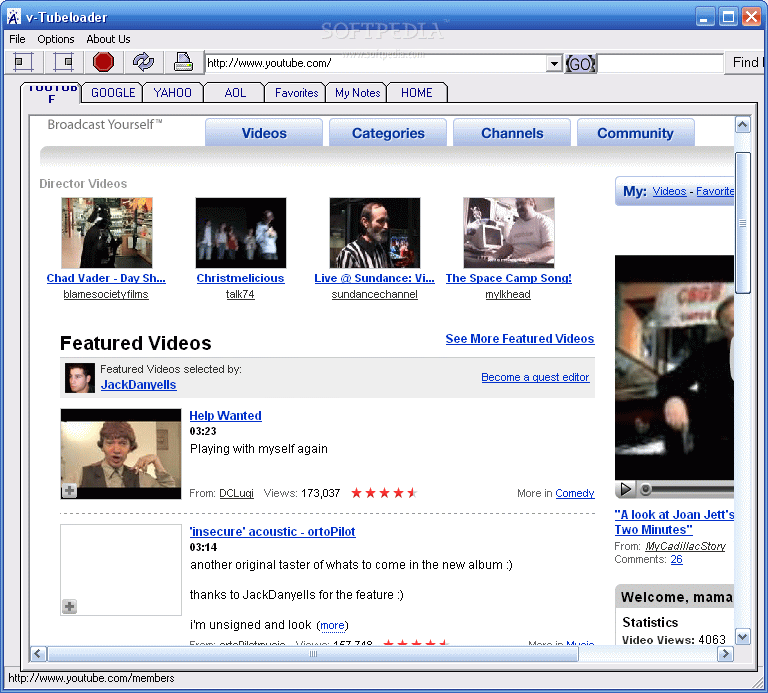The width and height of the screenshot is (768, 693).
Task: Open the Community page tab
Action: pos(635,133)
